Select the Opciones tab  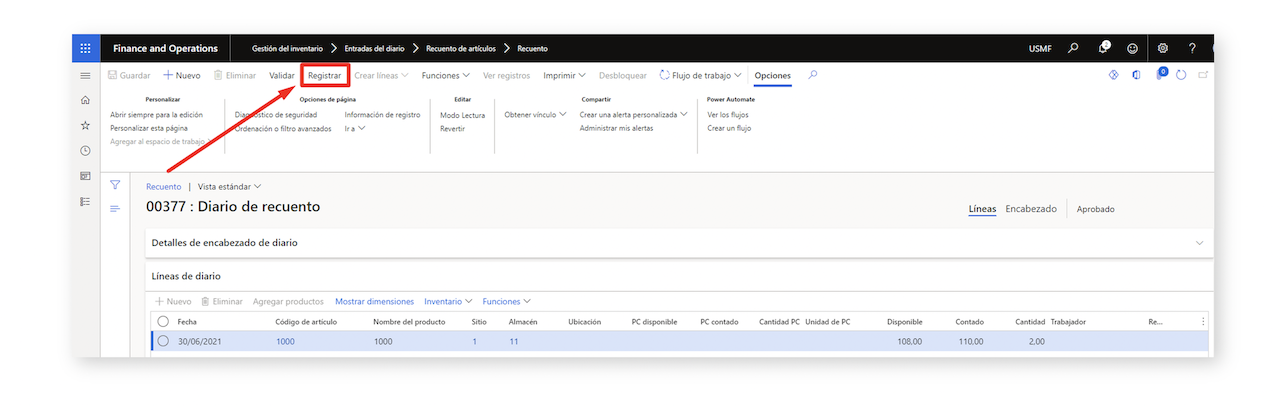(773, 75)
